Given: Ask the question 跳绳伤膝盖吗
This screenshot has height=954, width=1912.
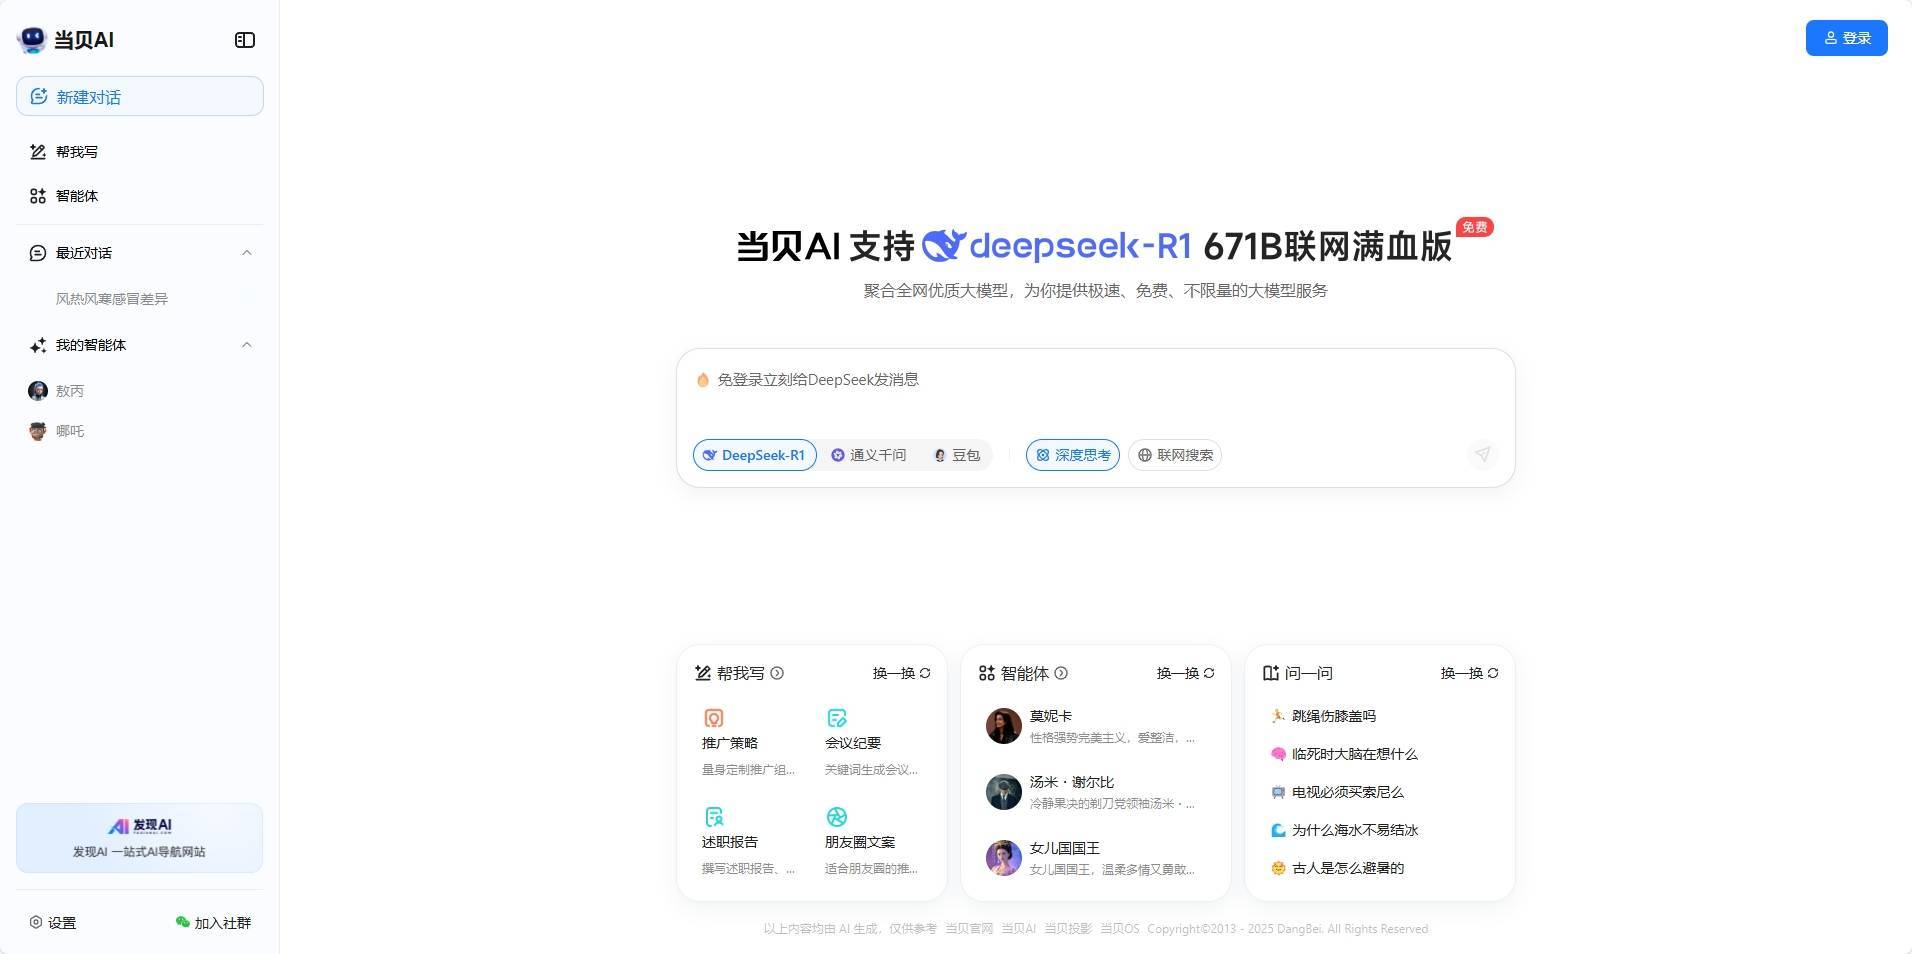Looking at the screenshot, I should click(1324, 716).
